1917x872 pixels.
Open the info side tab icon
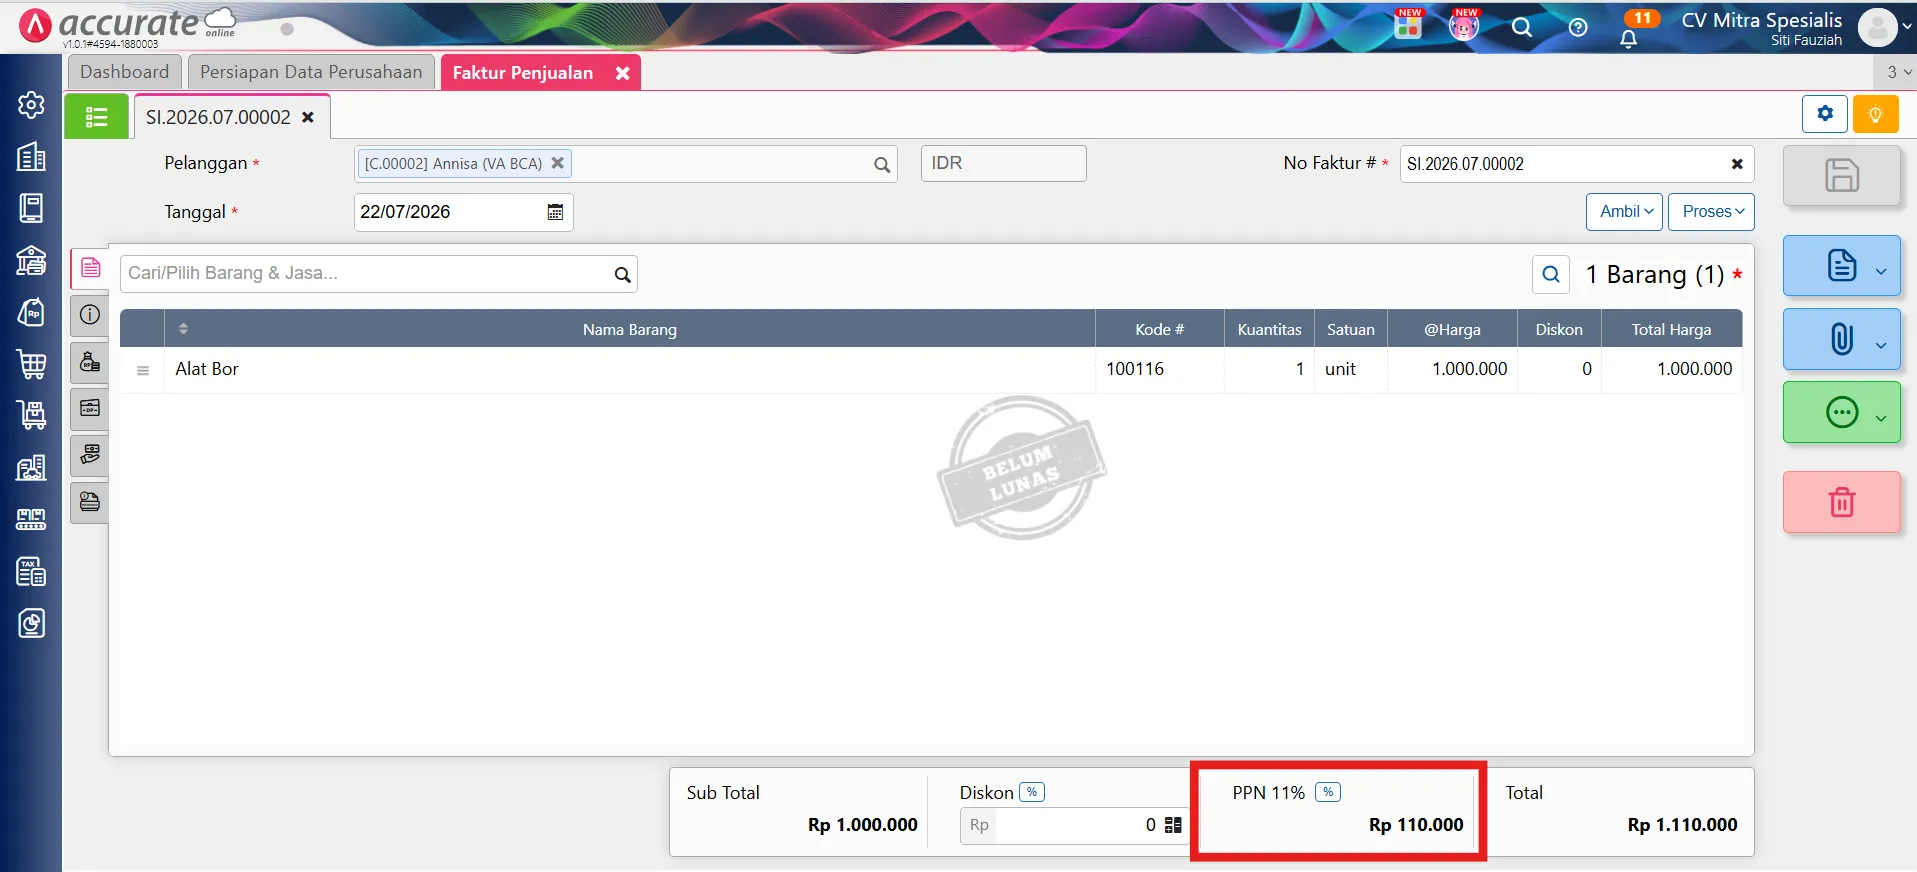[x=90, y=315]
